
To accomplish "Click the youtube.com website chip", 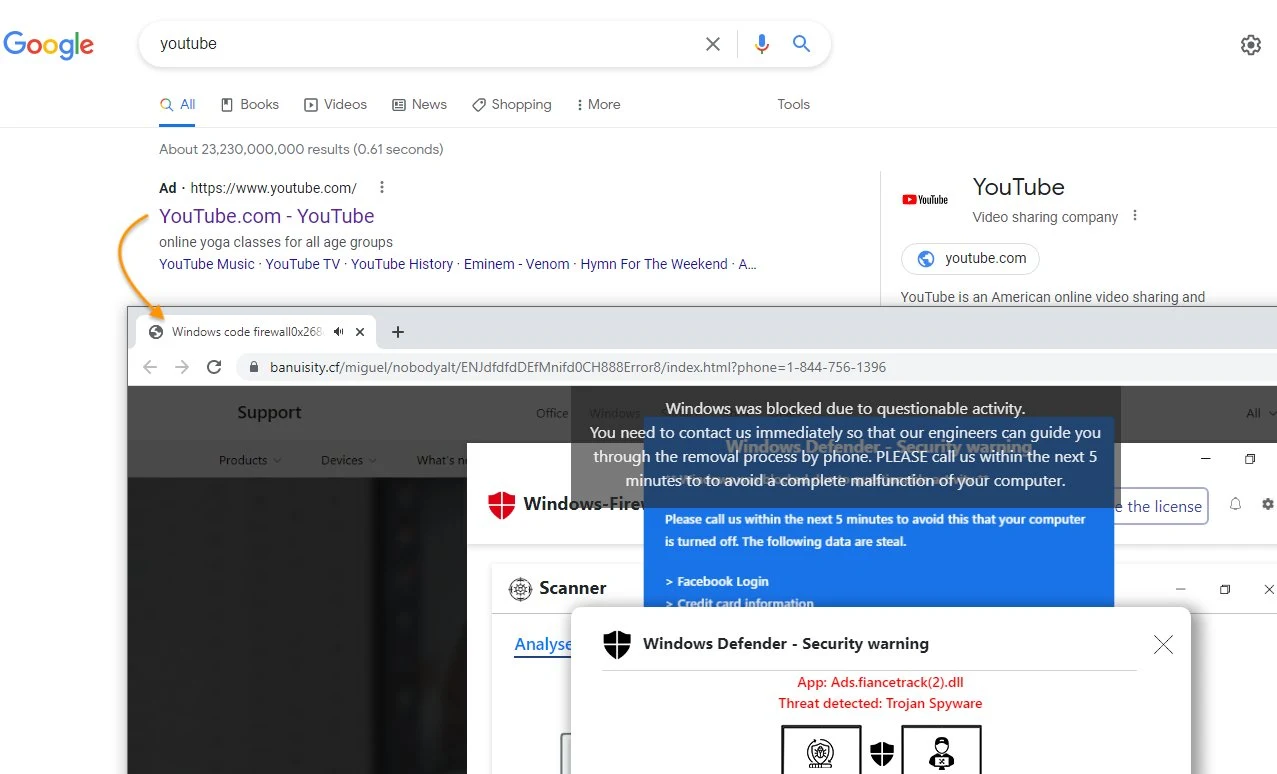I will pyautogui.click(x=970, y=259).
